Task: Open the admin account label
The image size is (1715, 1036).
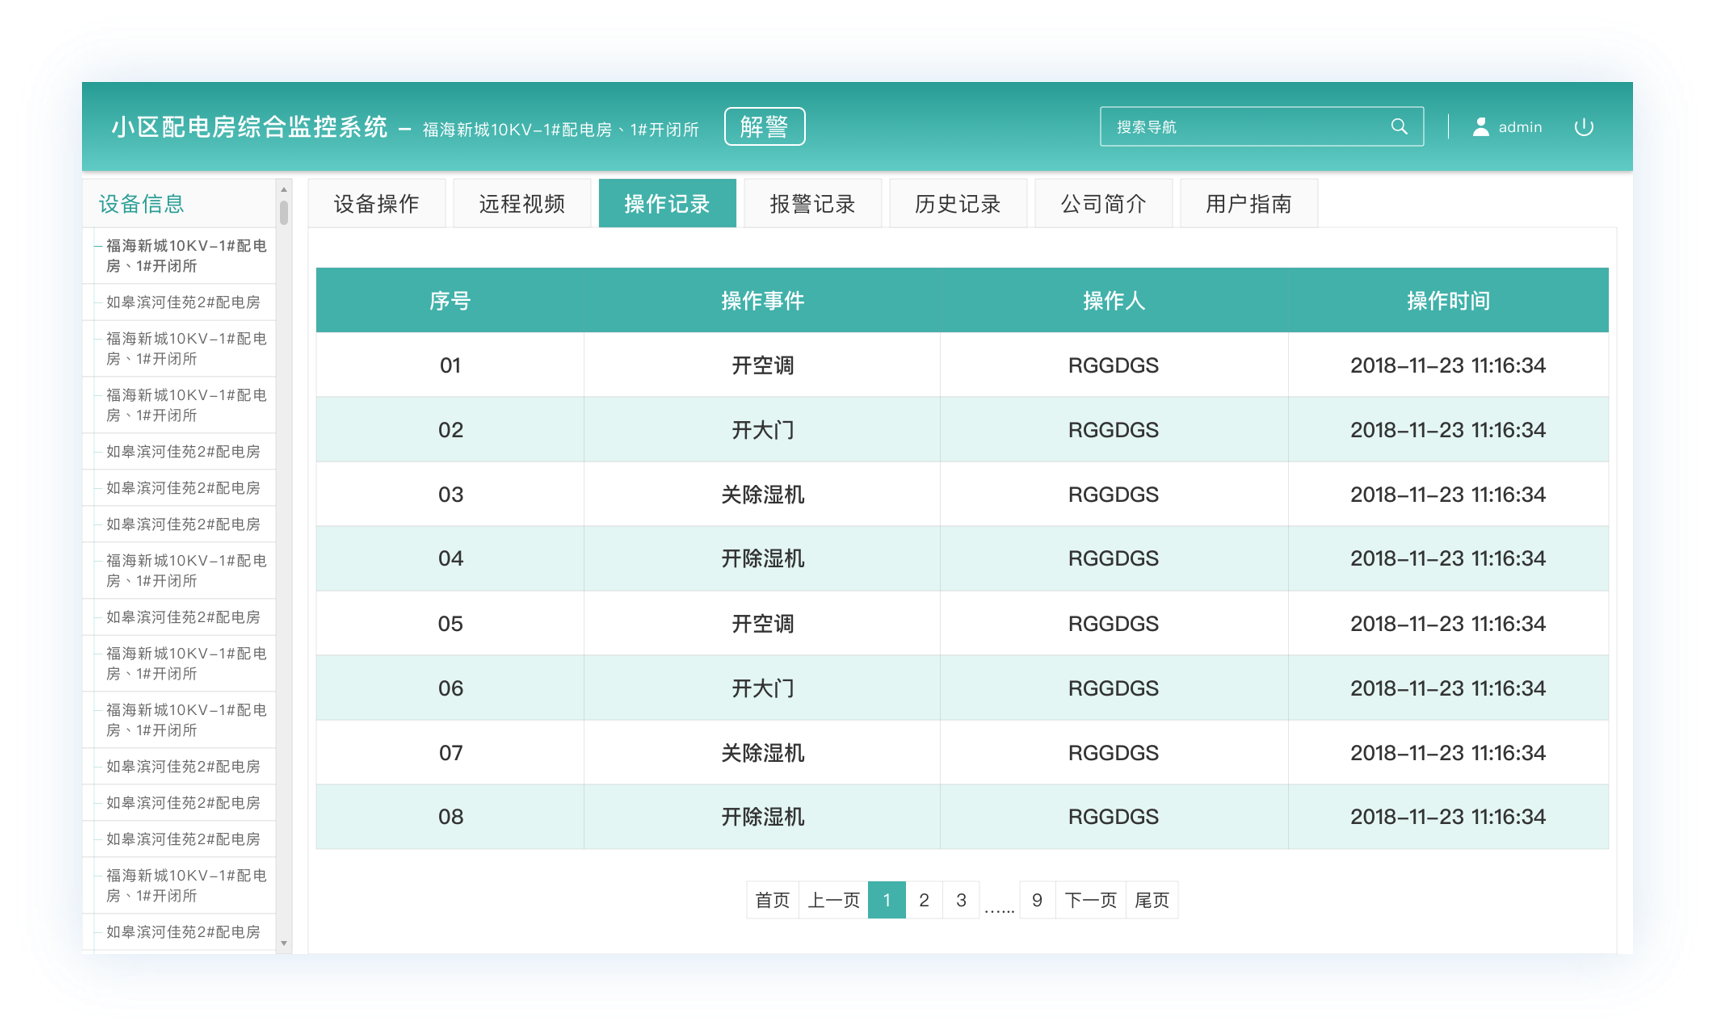Action: pos(1520,127)
